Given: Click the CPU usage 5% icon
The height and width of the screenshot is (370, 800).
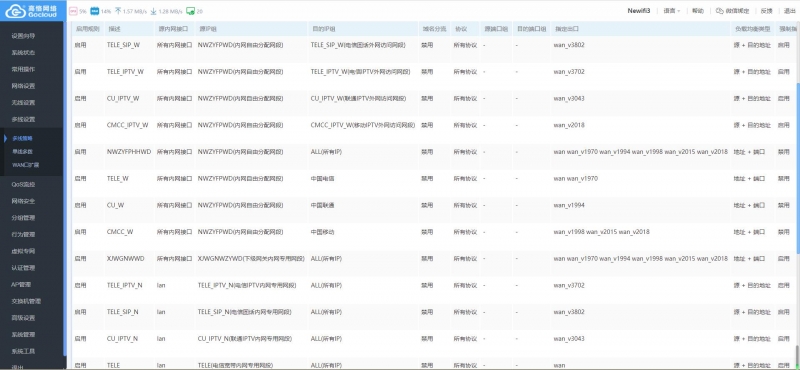Looking at the screenshot, I should tap(73, 11).
